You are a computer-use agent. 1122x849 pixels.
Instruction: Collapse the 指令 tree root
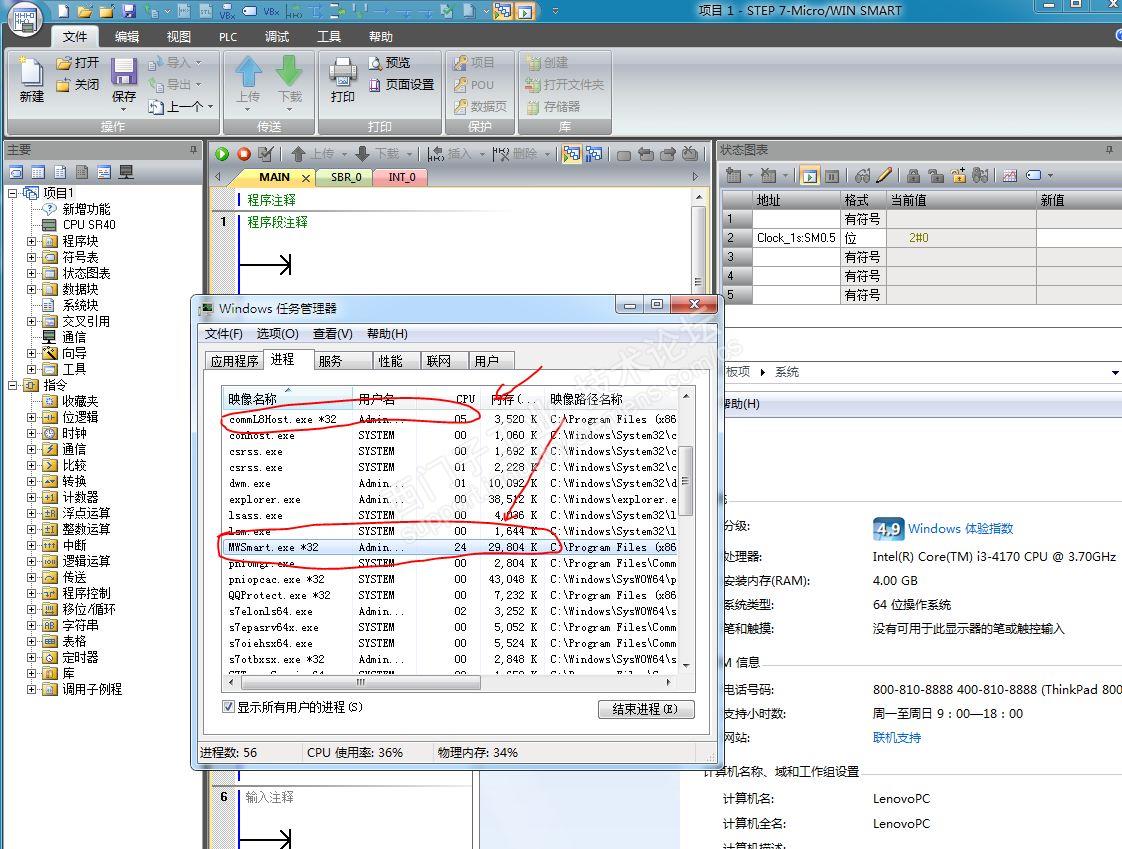tap(13, 385)
